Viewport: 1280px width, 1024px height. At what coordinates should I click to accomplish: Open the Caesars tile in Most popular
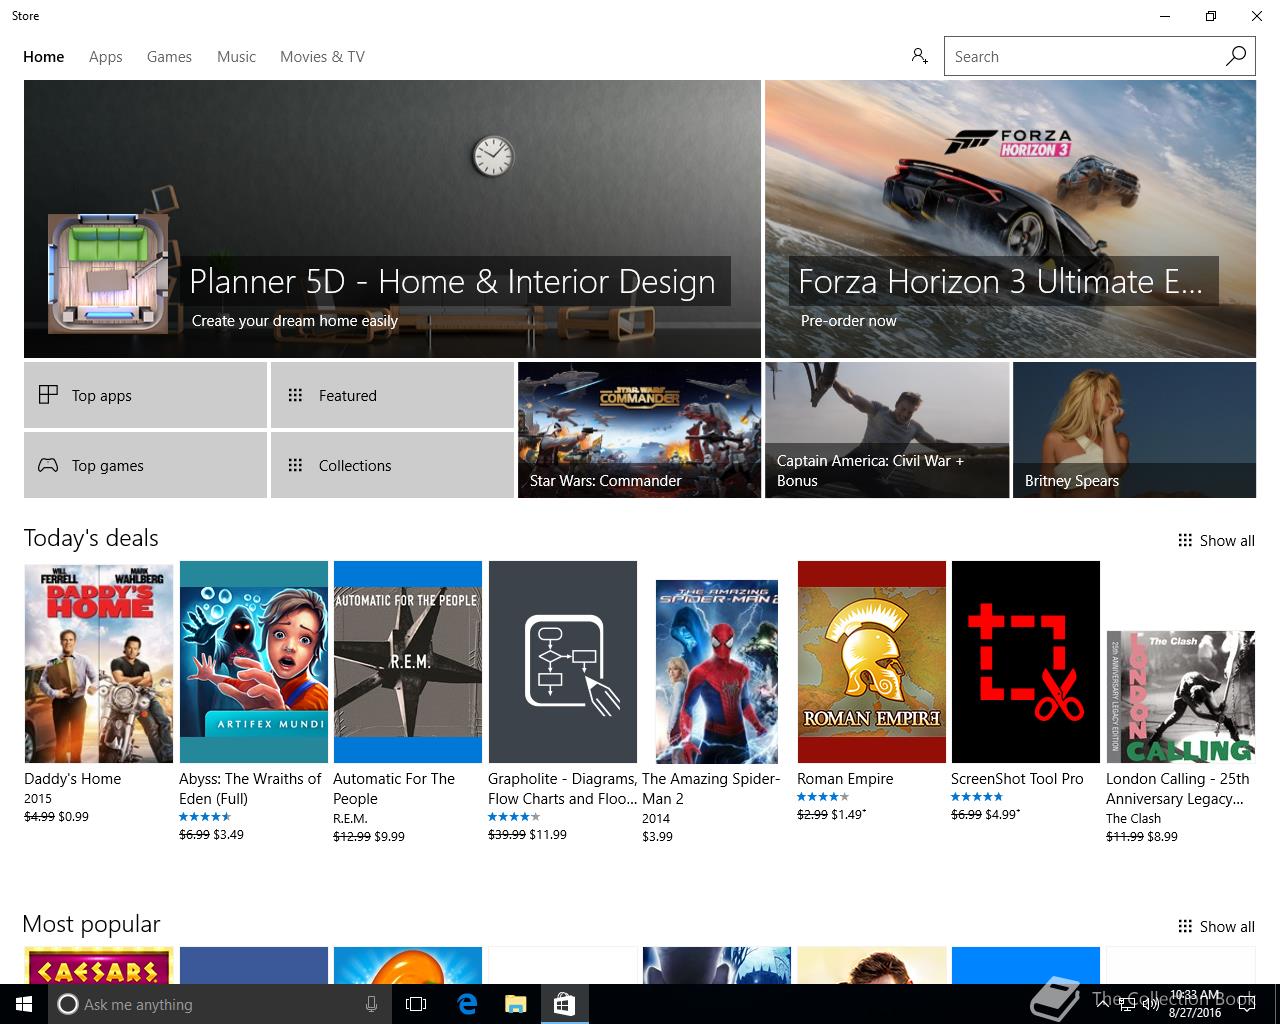(x=99, y=965)
